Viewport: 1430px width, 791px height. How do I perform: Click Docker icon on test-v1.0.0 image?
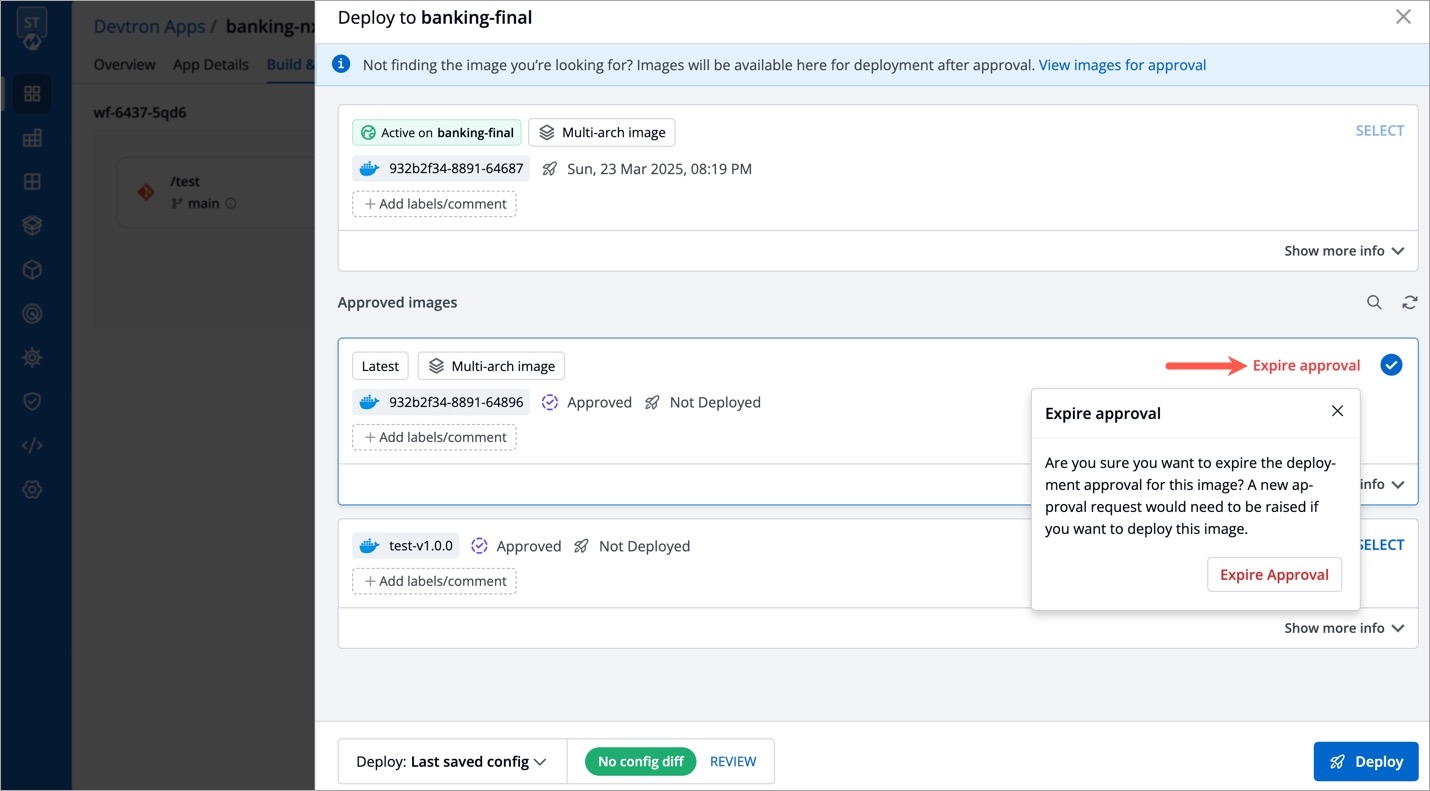click(x=370, y=547)
